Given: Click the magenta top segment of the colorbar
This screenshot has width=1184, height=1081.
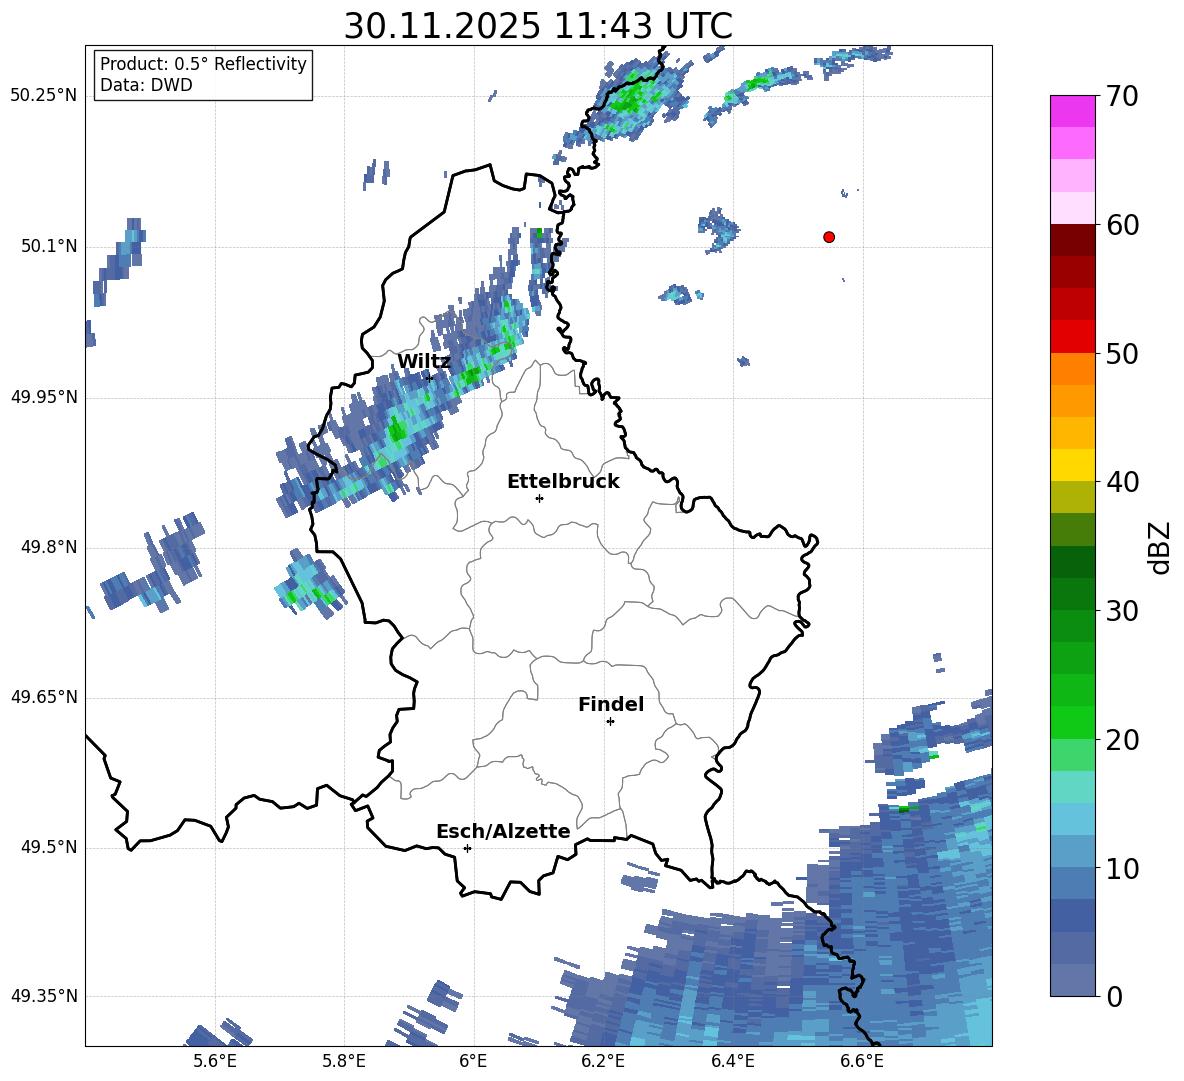Looking at the screenshot, I should coord(1072,111).
